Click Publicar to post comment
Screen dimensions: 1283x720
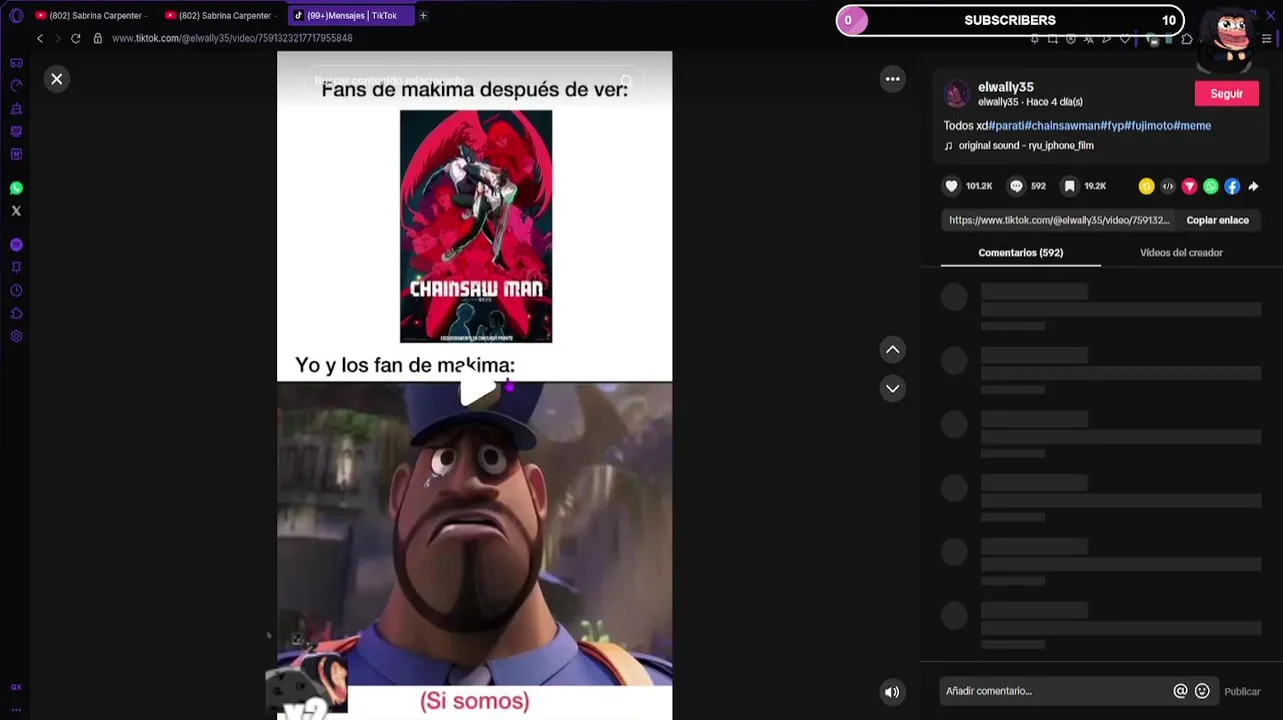[1242, 691]
